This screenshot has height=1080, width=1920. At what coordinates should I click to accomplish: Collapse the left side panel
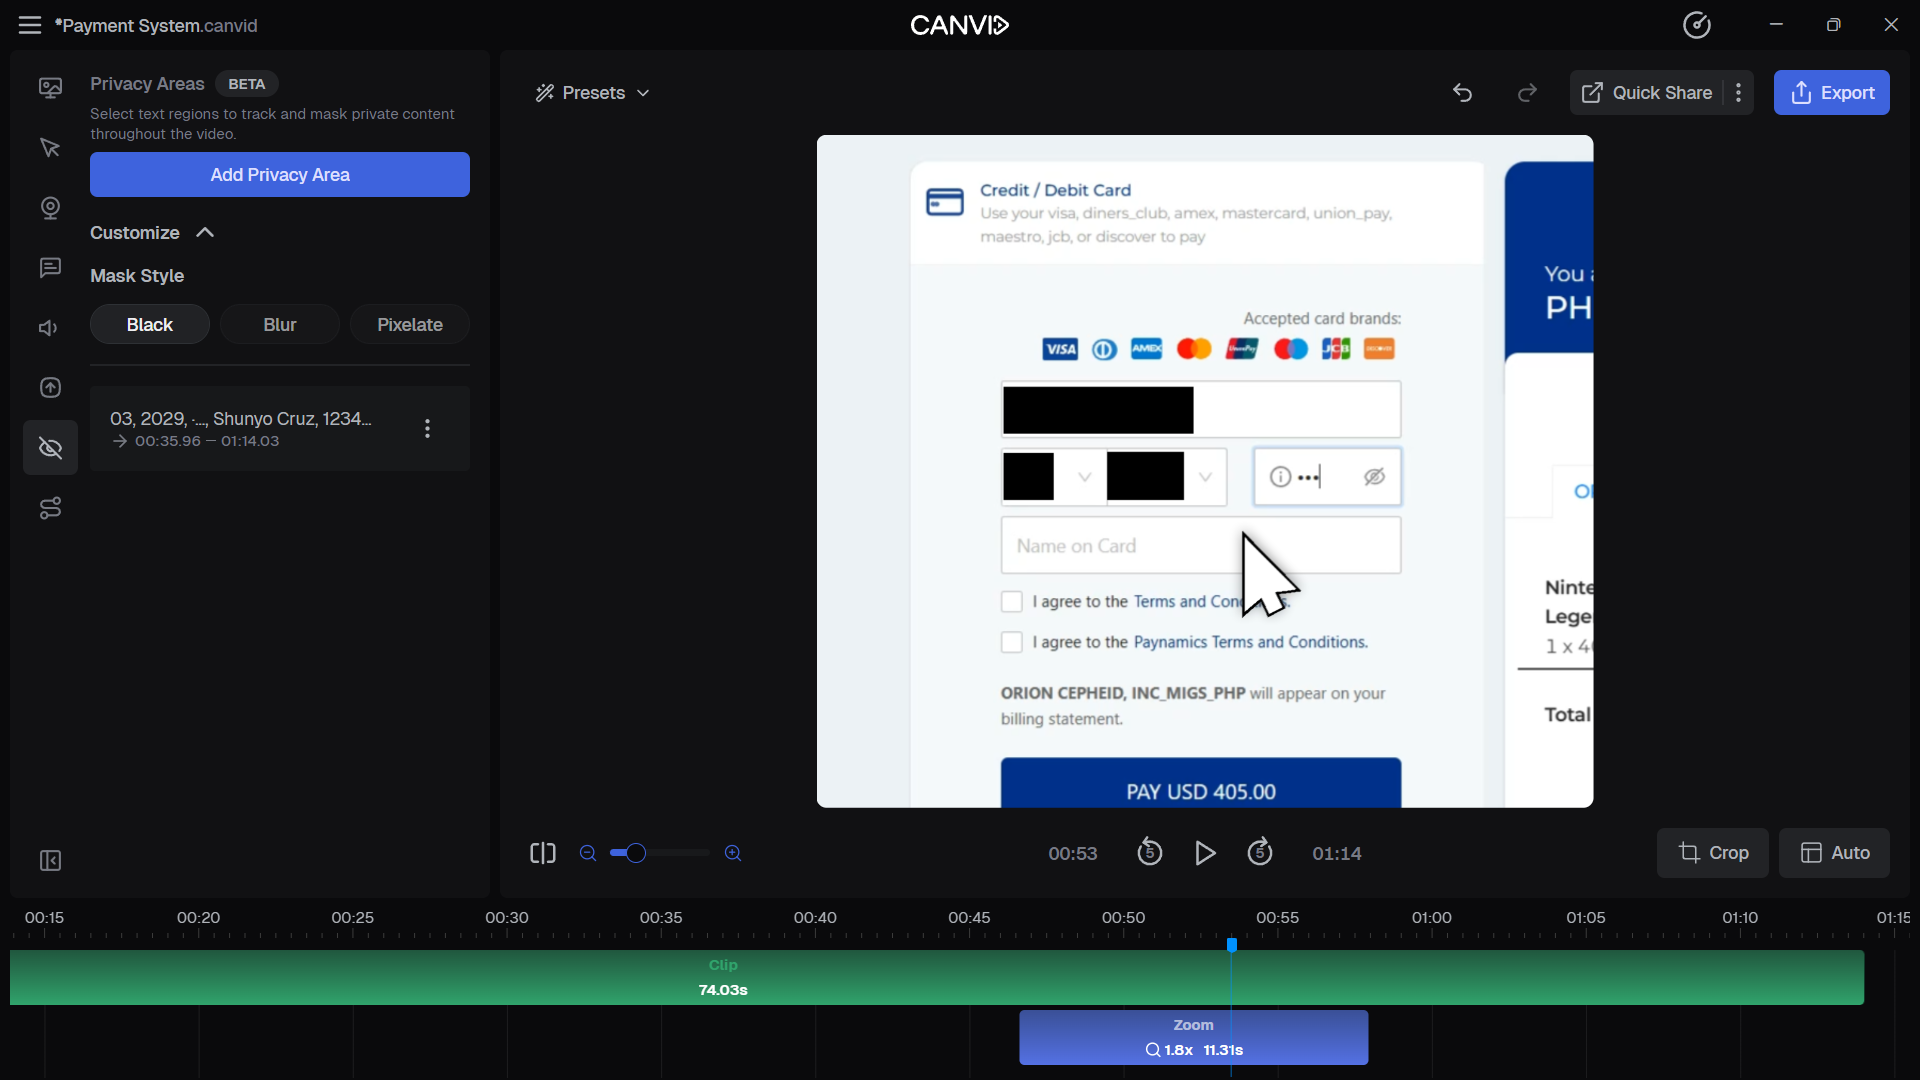tap(50, 861)
